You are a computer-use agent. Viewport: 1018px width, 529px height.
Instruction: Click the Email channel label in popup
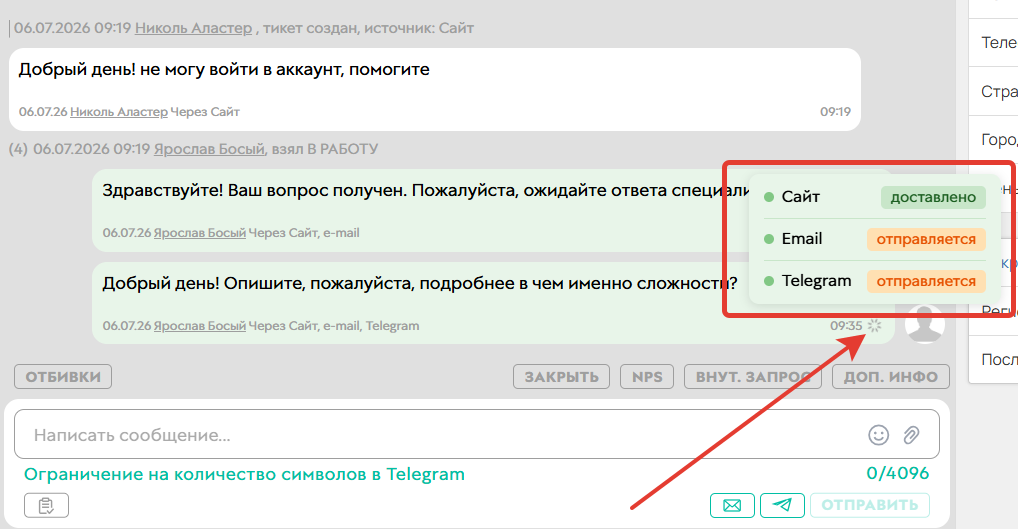point(802,239)
